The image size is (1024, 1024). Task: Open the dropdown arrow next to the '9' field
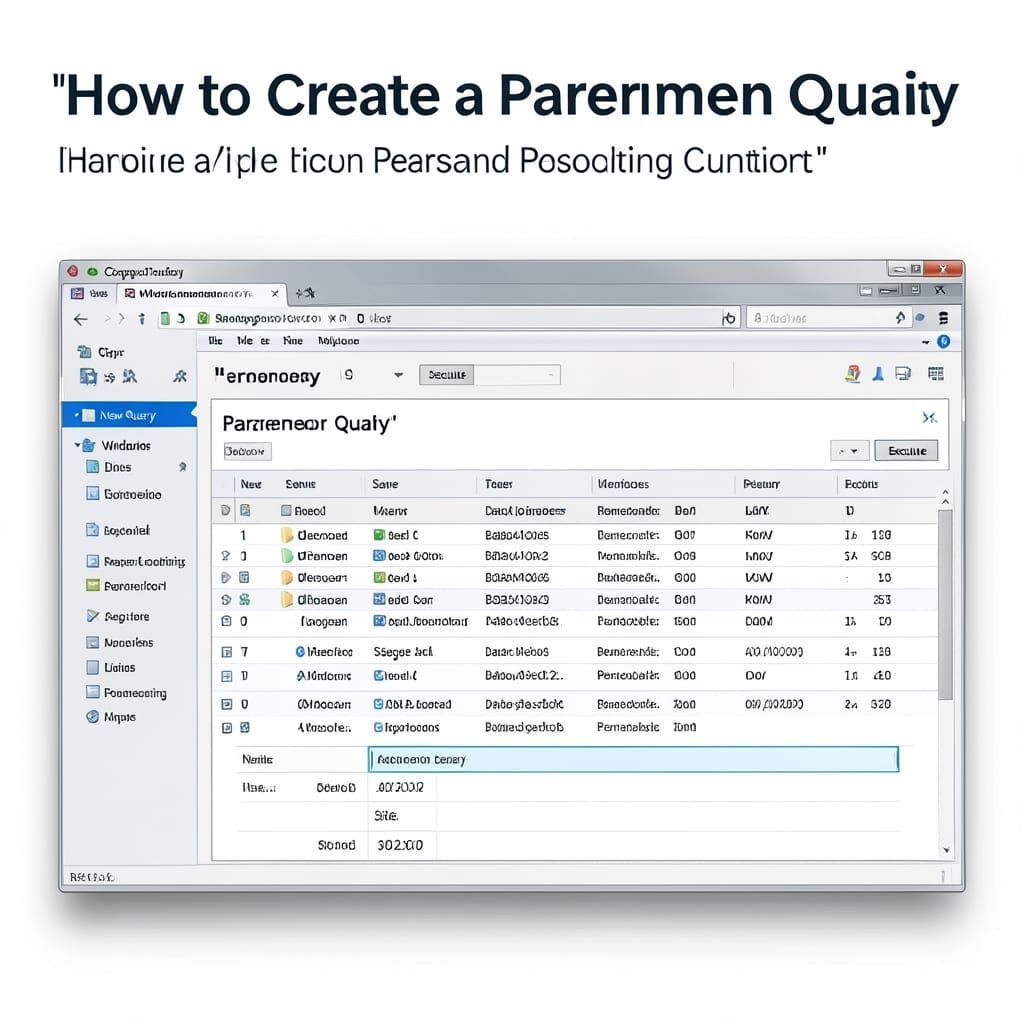[x=398, y=375]
